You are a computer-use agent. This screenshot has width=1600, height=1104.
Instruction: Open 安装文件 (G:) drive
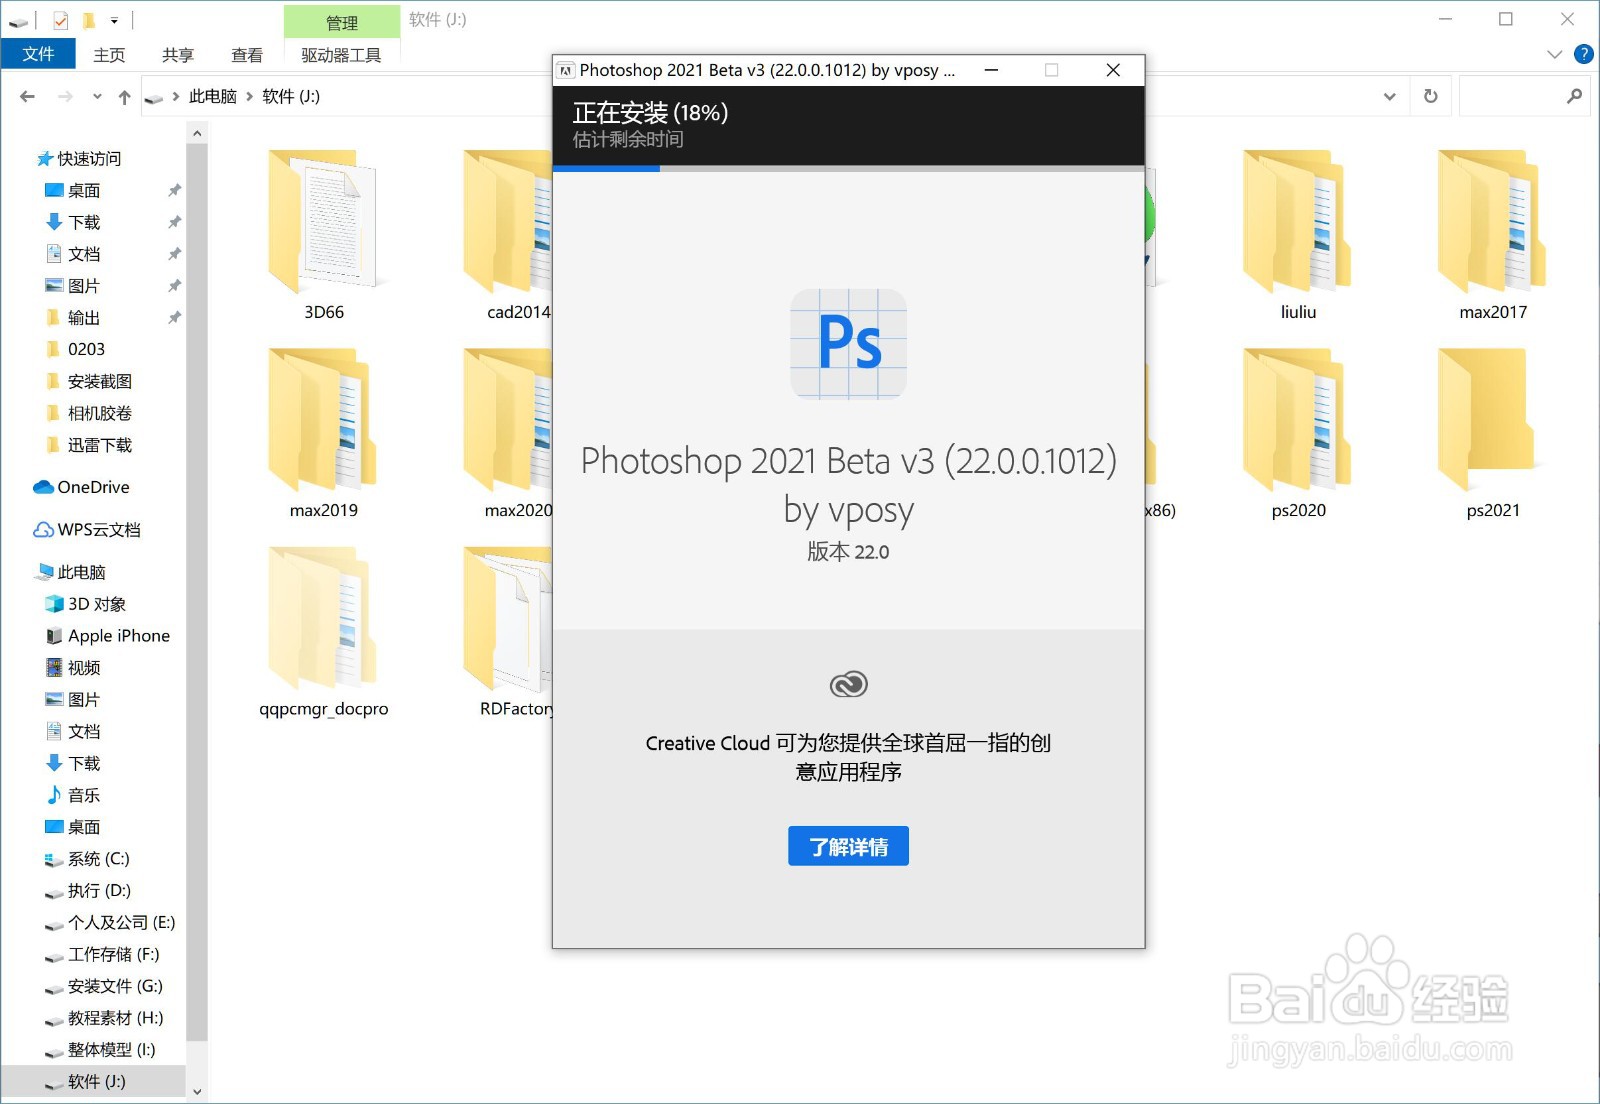coord(114,986)
